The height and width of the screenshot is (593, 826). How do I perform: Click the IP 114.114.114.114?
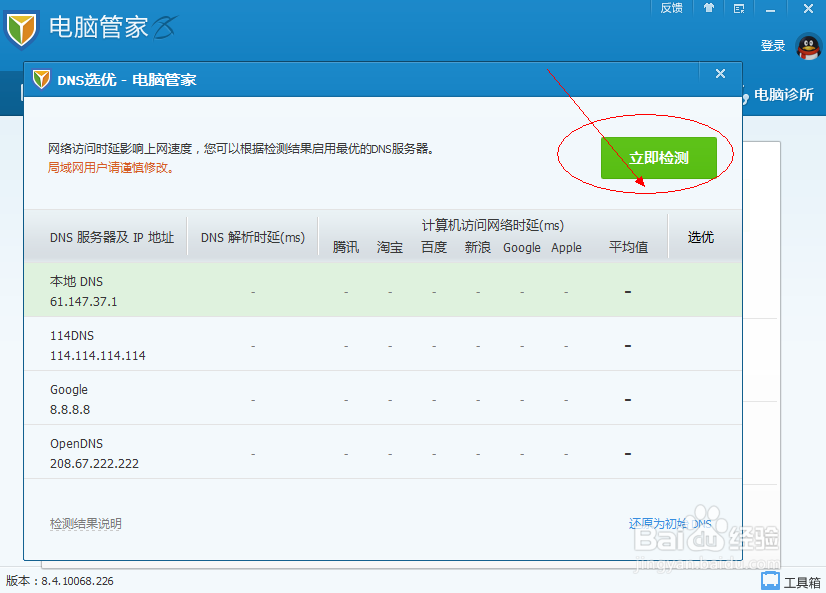pyautogui.click(x=97, y=356)
